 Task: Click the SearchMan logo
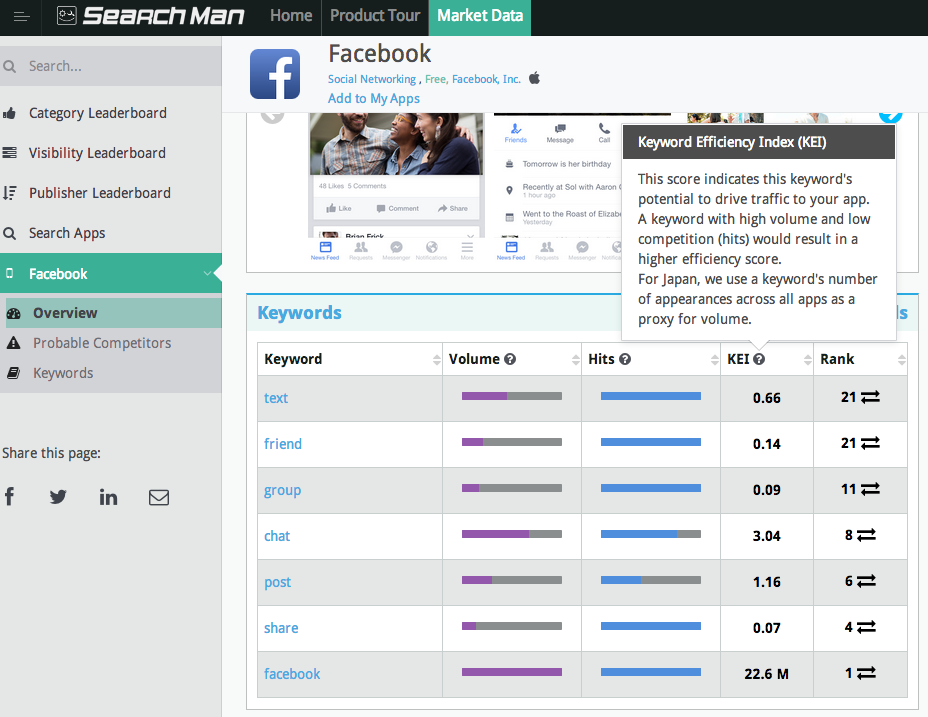click(150, 16)
